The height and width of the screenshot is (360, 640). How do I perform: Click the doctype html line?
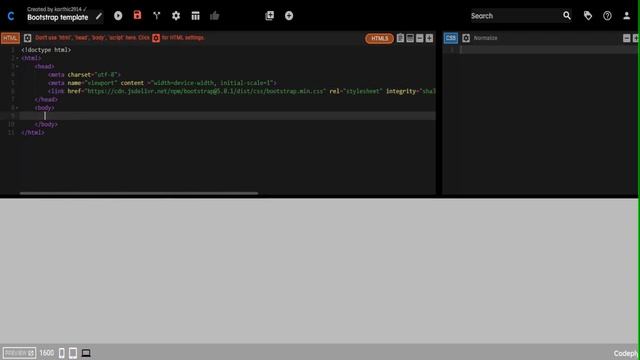pos(46,50)
